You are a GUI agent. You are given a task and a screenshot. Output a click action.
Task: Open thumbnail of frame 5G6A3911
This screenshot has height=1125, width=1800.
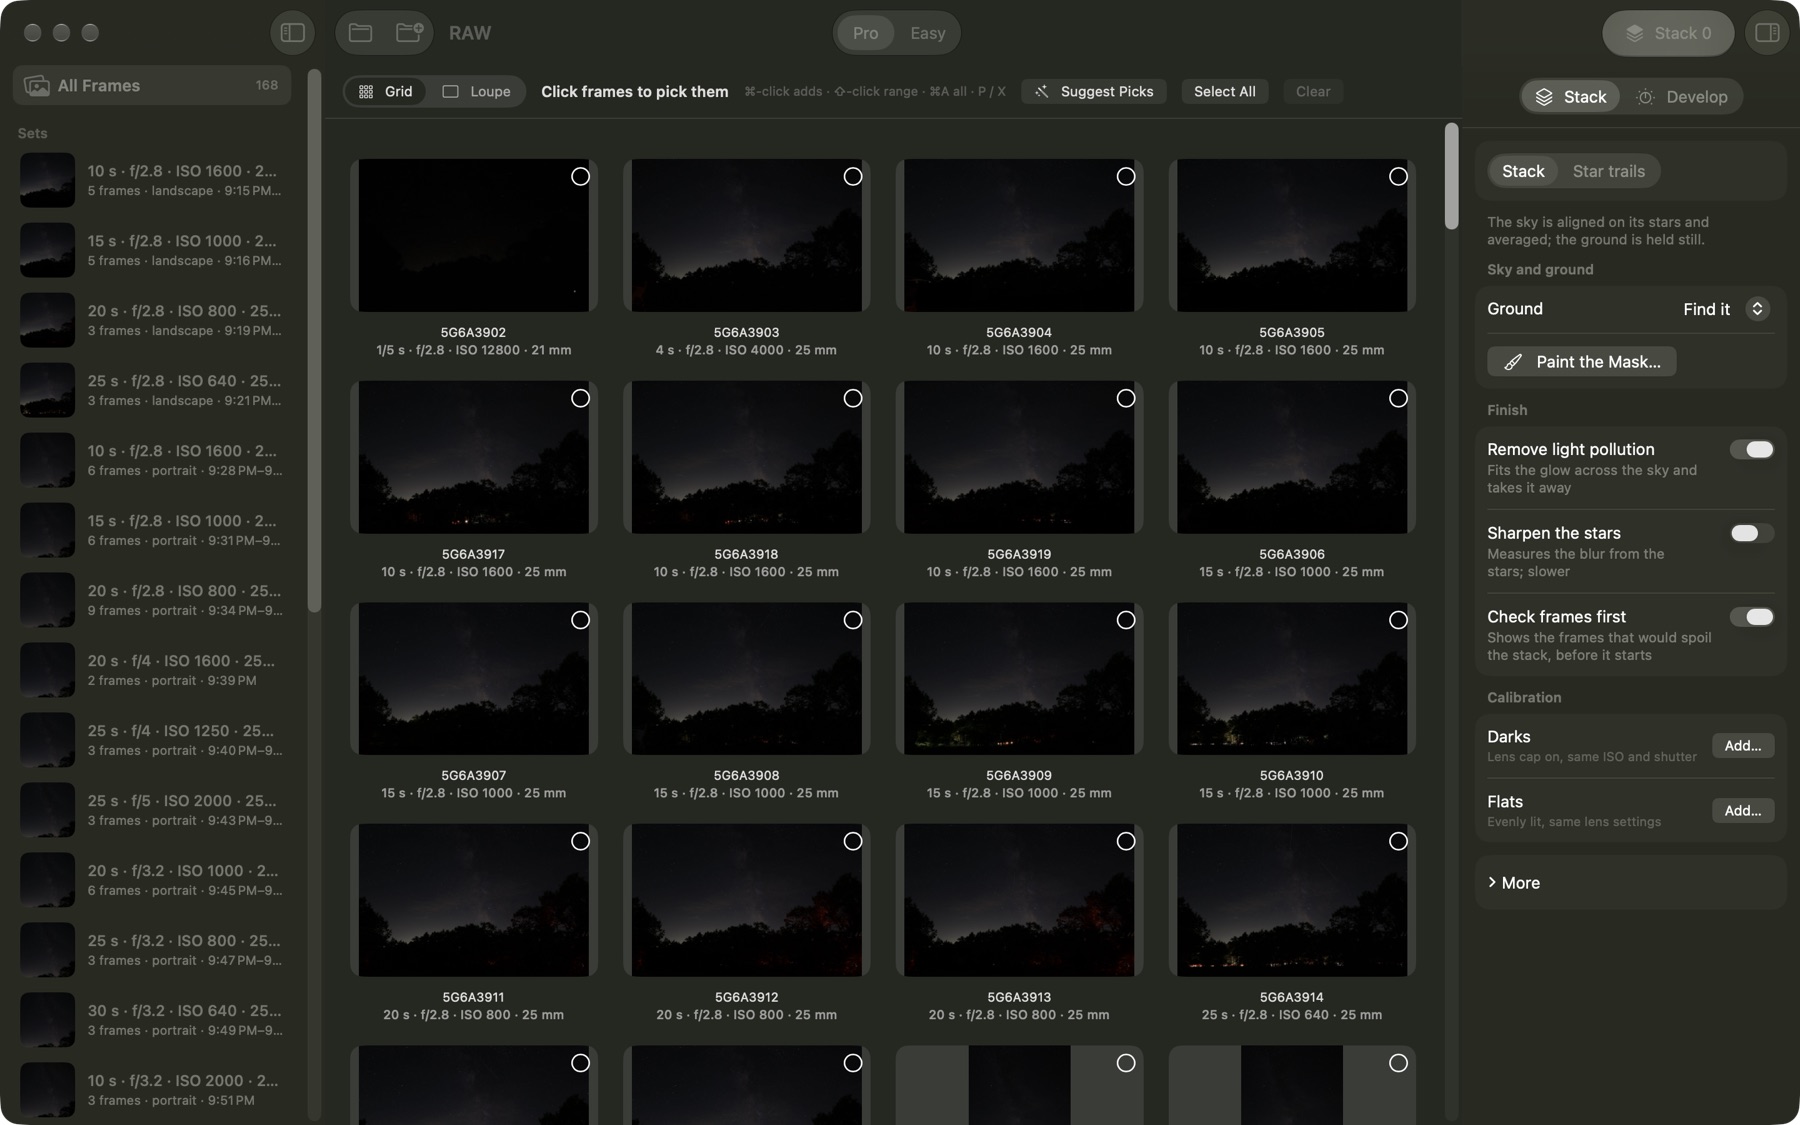[x=473, y=900]
